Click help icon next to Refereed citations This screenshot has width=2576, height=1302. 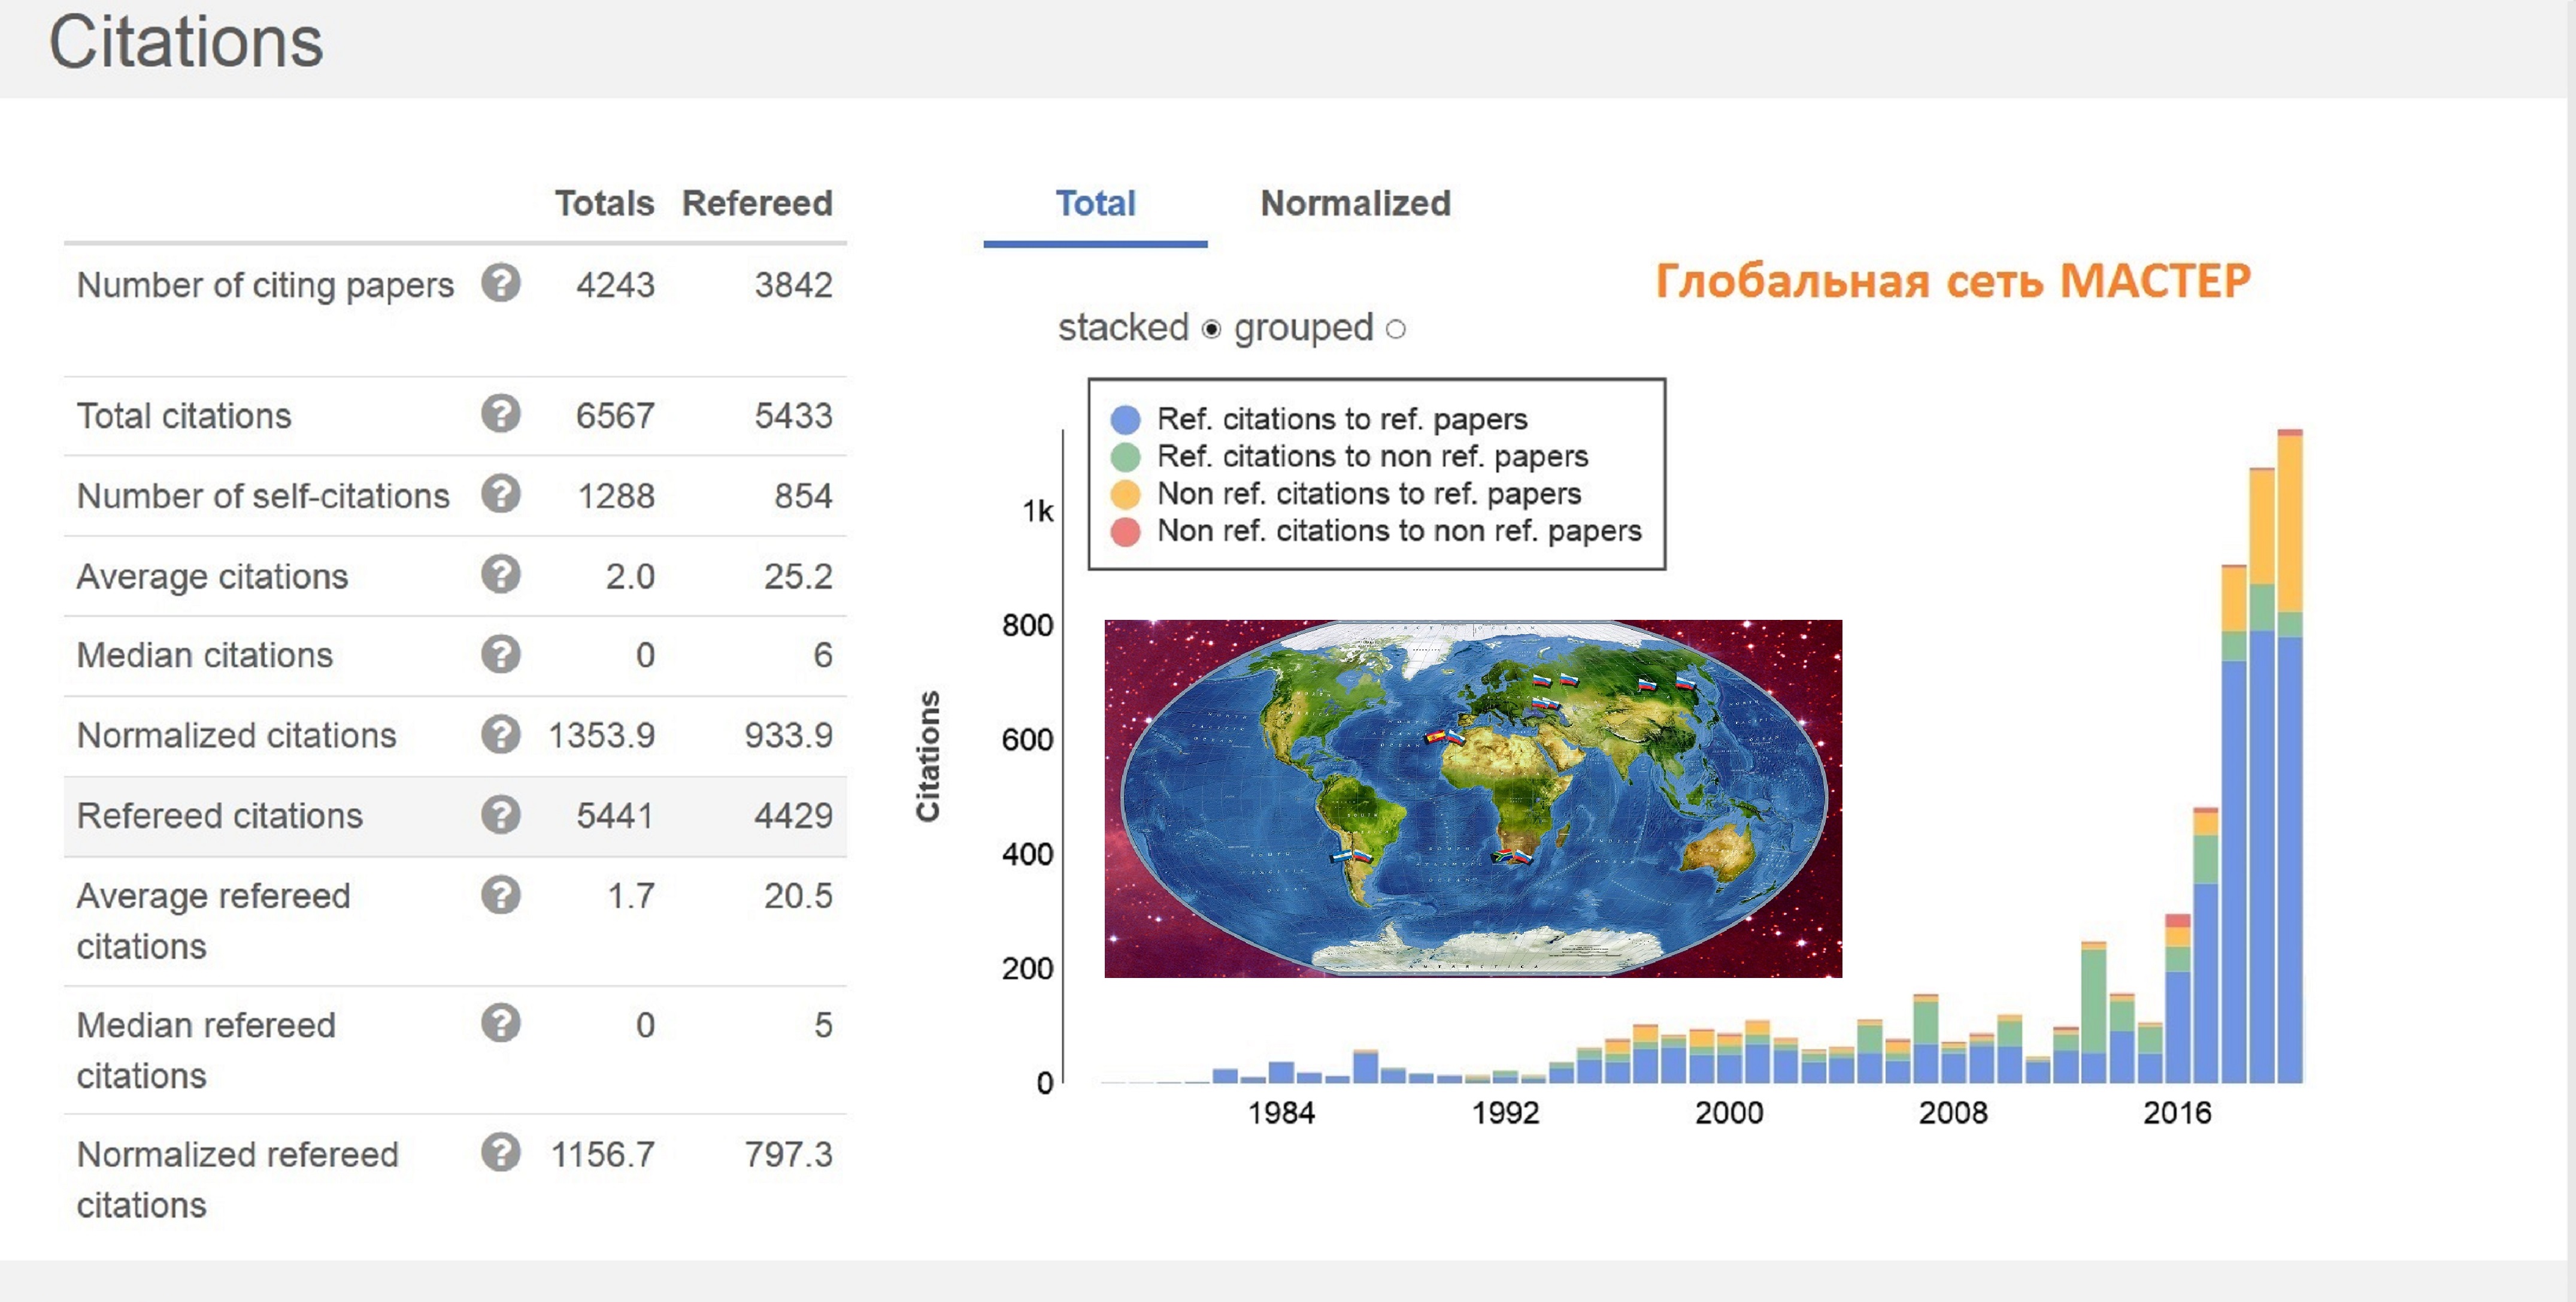pyautogui.click(x=500, y=815)
